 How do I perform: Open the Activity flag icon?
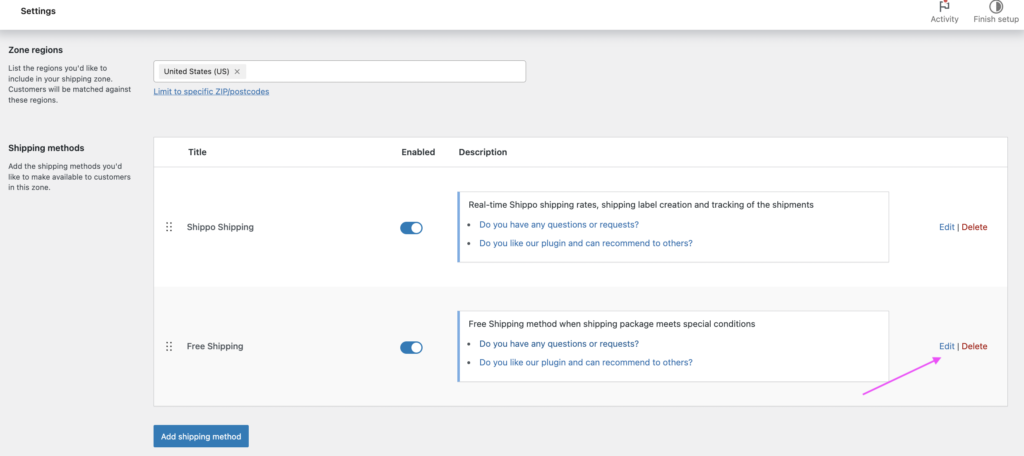tap(944, 7)
